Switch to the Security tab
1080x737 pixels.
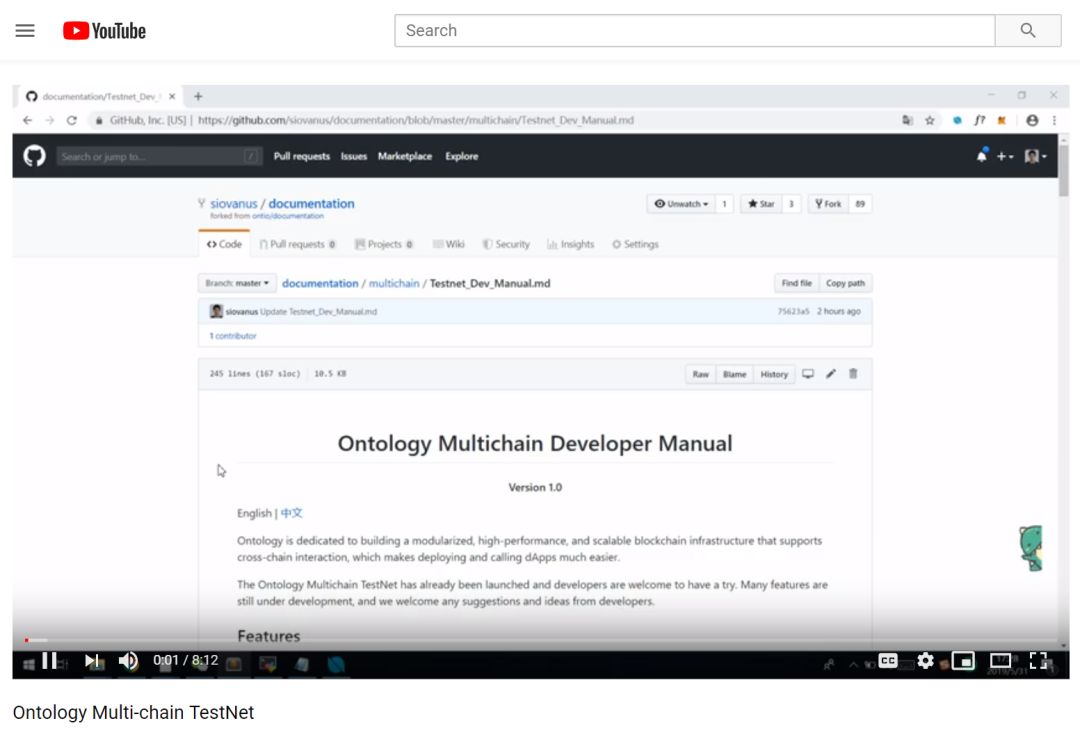pyautogui.click(x=506, y=244)
